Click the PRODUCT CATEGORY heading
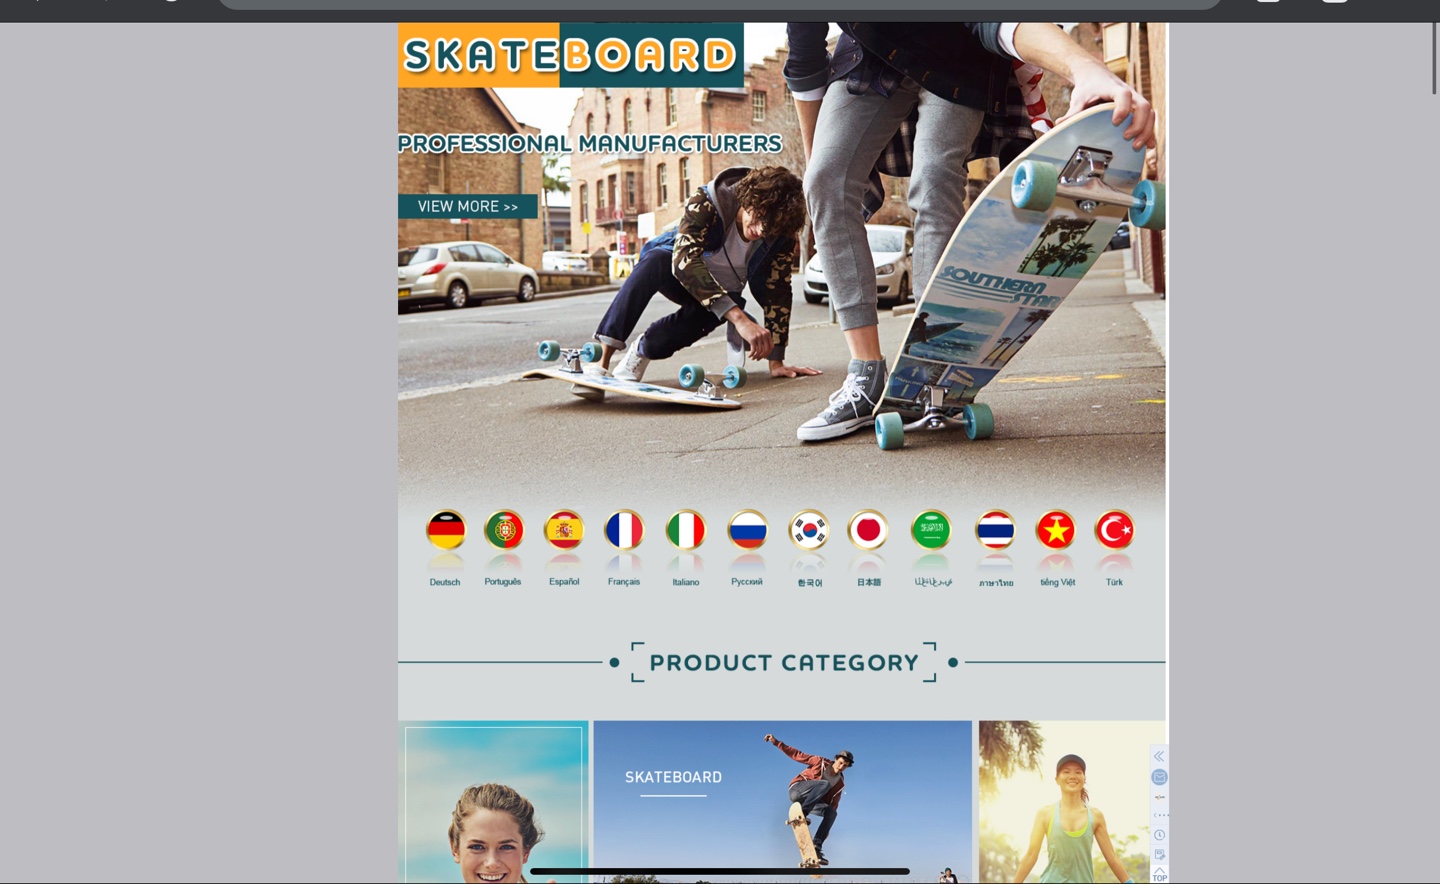The height and width of the screenshot is (884, 1440). point(784,663)
